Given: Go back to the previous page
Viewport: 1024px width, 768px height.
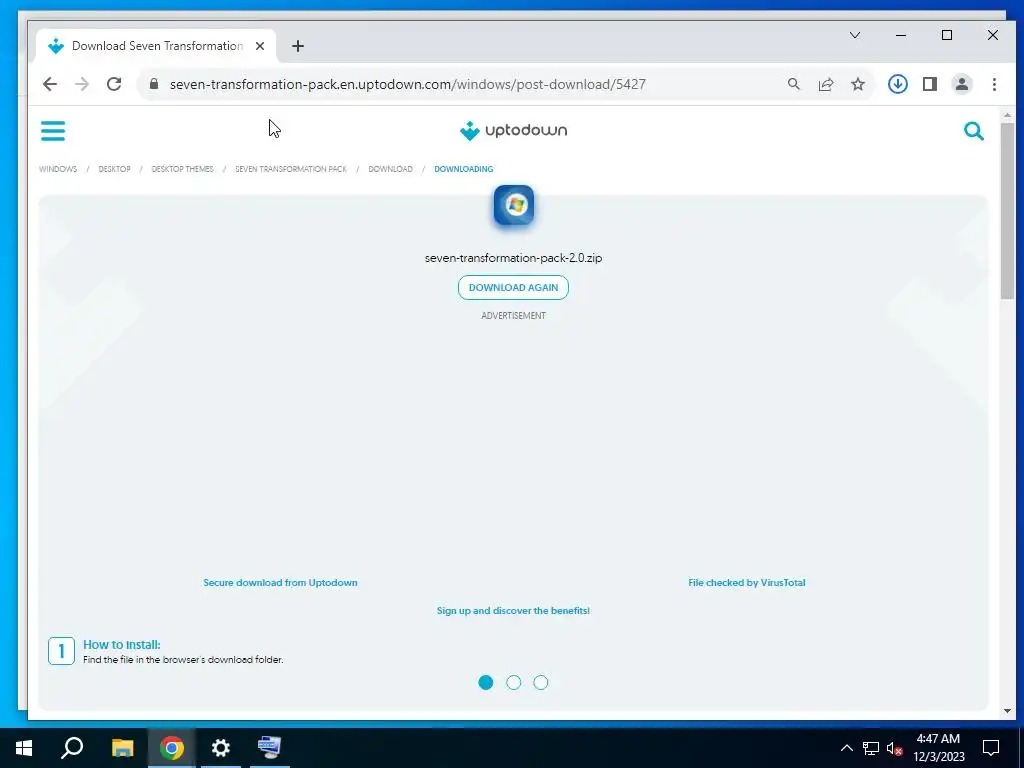Looking at the screenshot, I should coord(50,84).
